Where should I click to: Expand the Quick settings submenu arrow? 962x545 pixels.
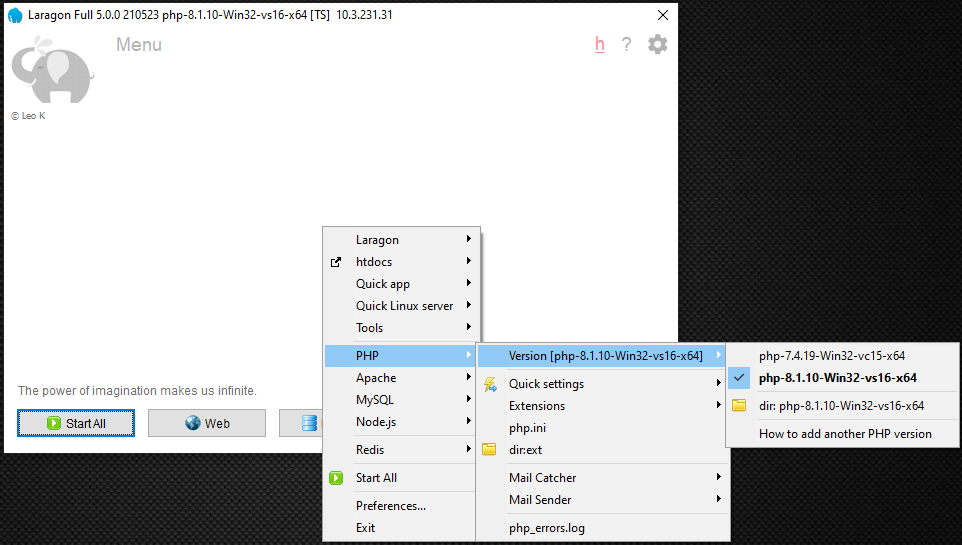pyautogui.click(x=718, y=383)
